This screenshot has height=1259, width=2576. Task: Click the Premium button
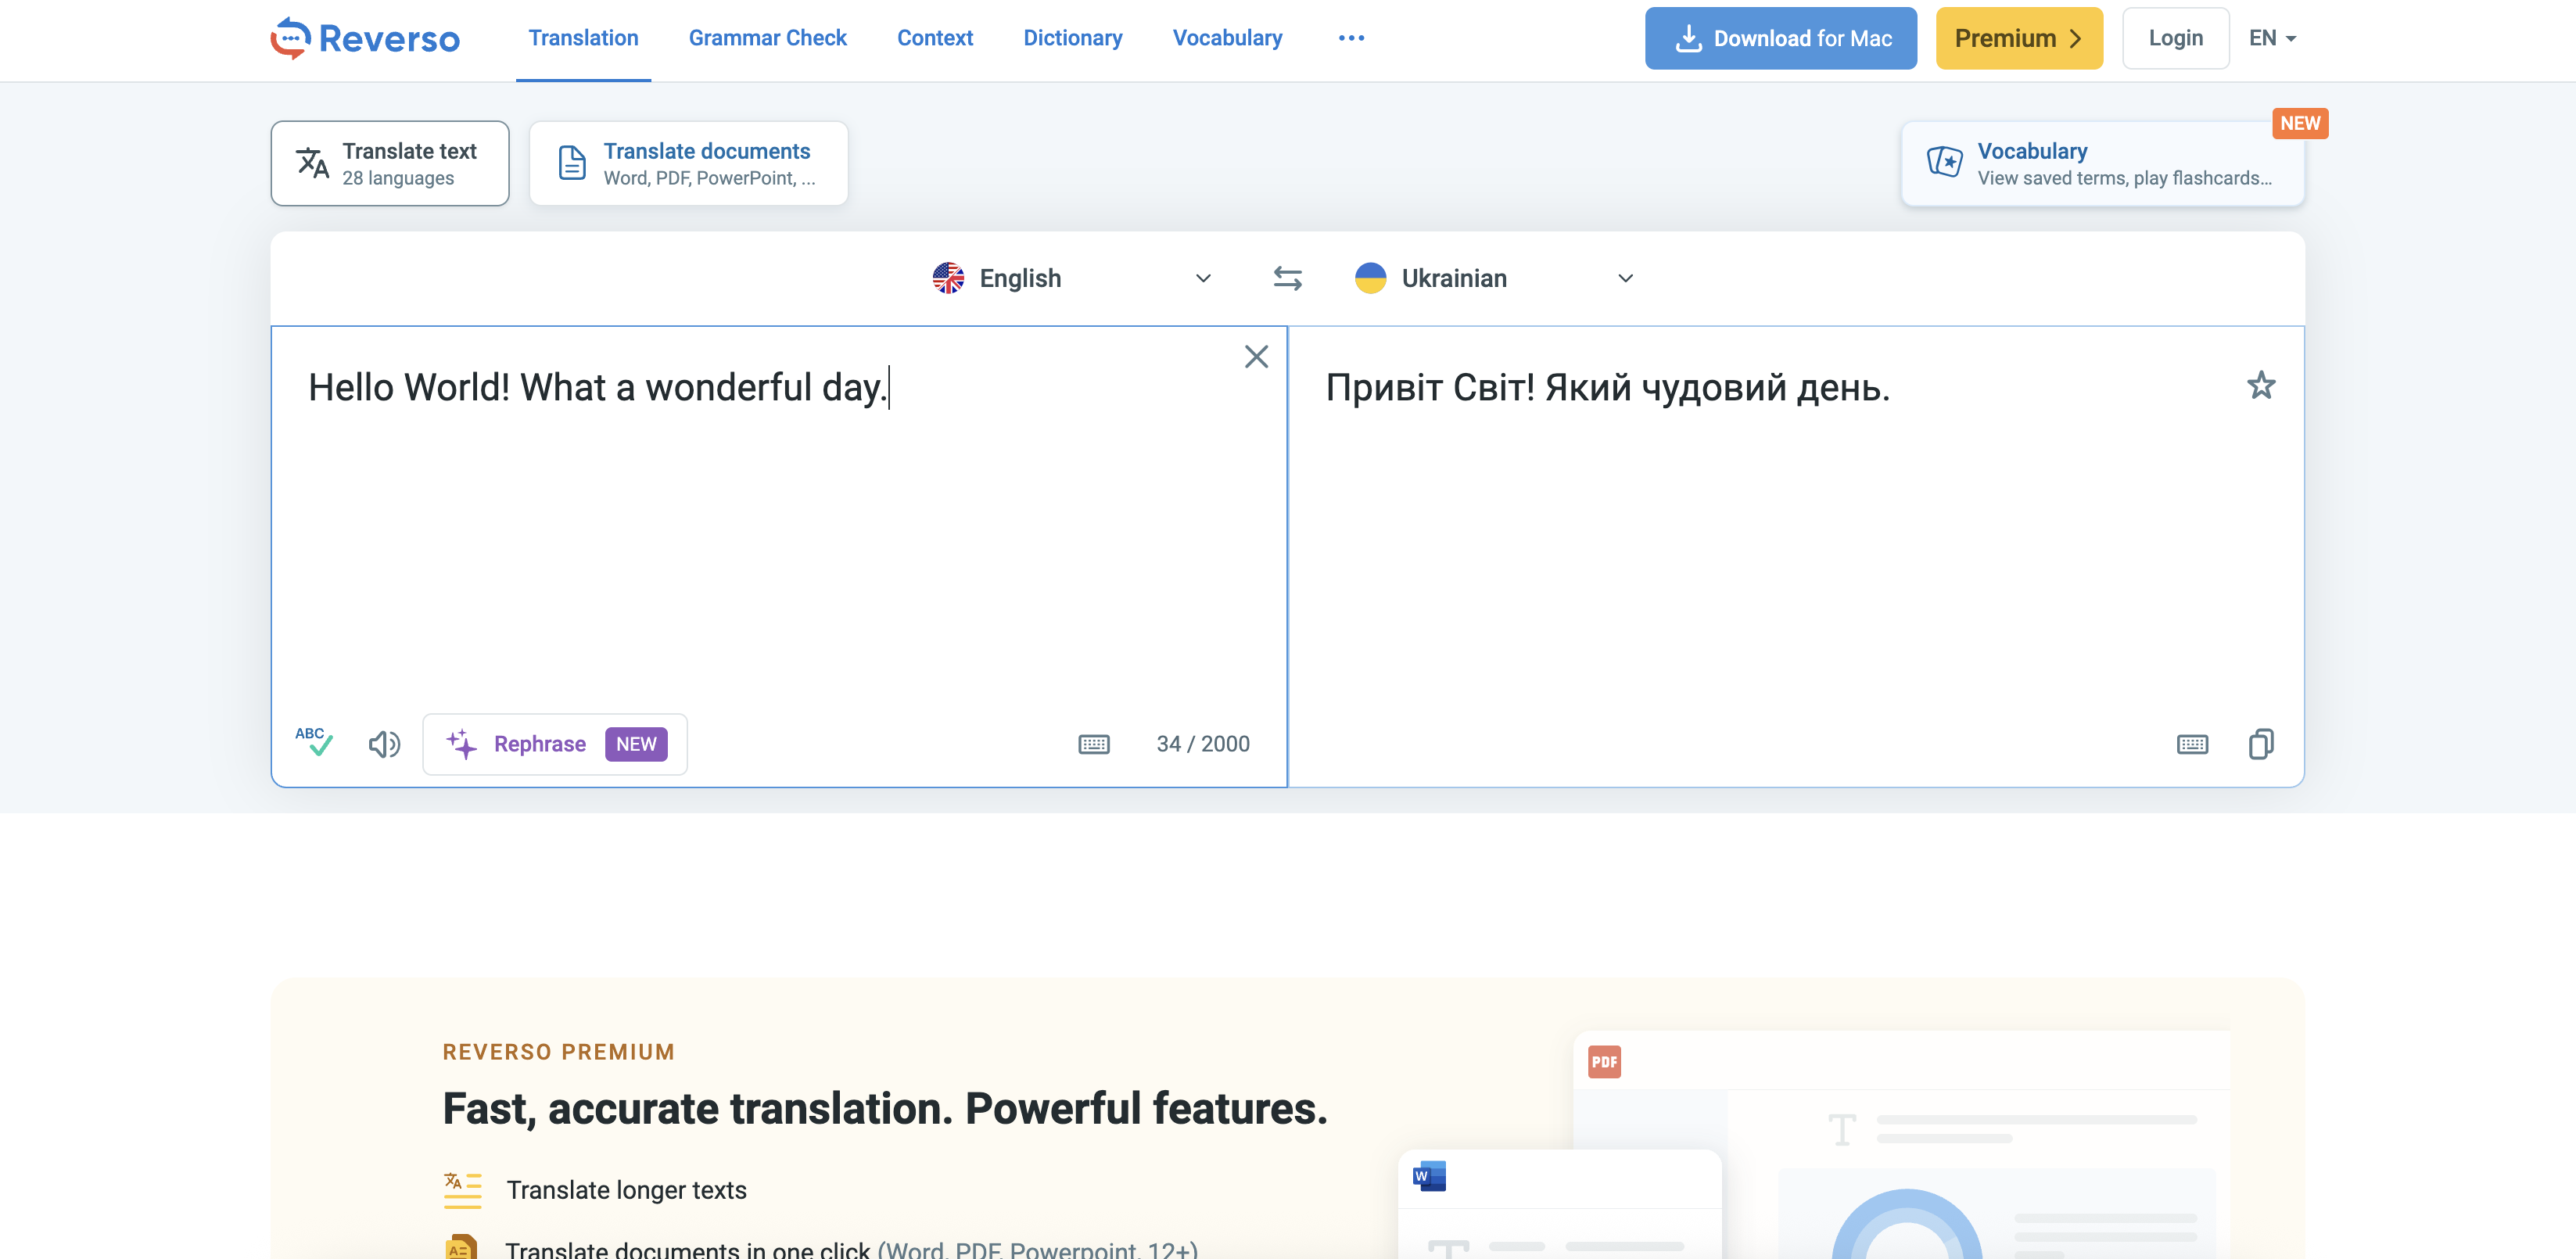coord(2019,38)
